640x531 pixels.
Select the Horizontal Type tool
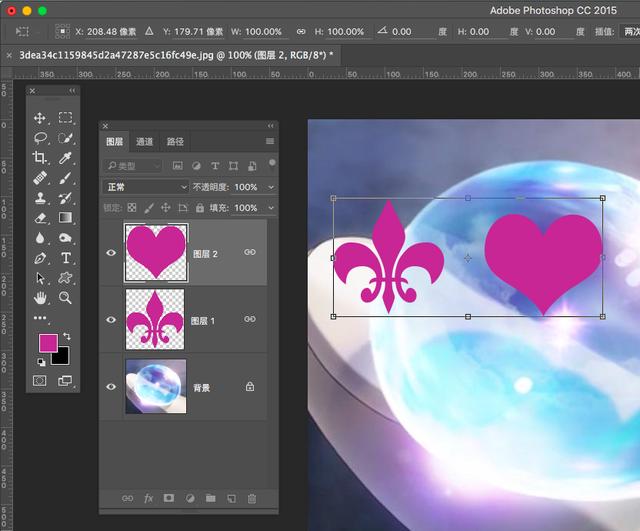click(x=65, y=258)
